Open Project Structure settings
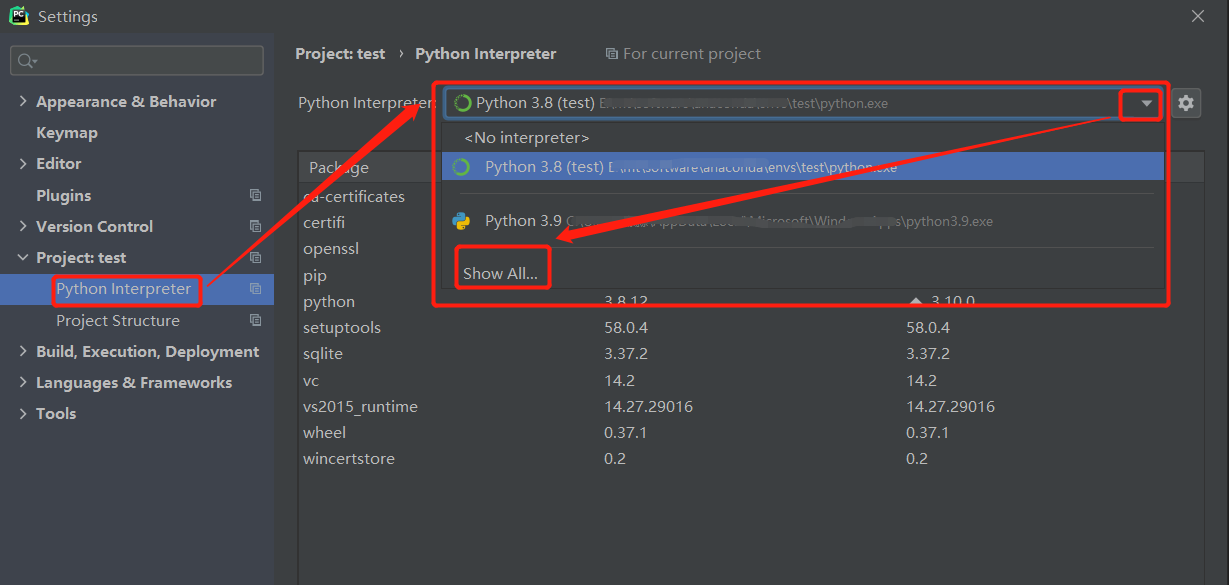The height and width of the screenshot is (585, 1229). [x=118, y=320]
